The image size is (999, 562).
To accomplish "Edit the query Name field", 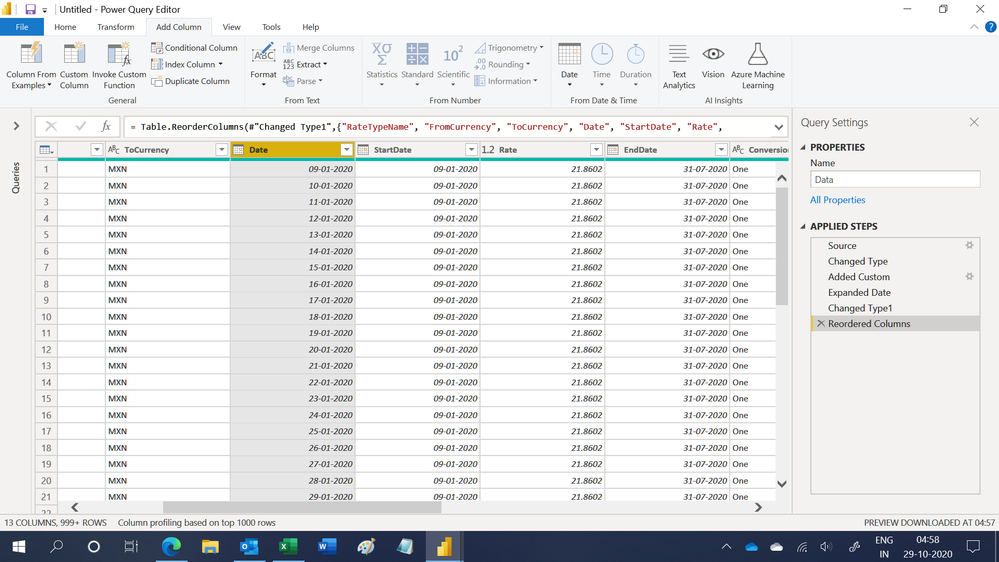I will coord(895,180).
